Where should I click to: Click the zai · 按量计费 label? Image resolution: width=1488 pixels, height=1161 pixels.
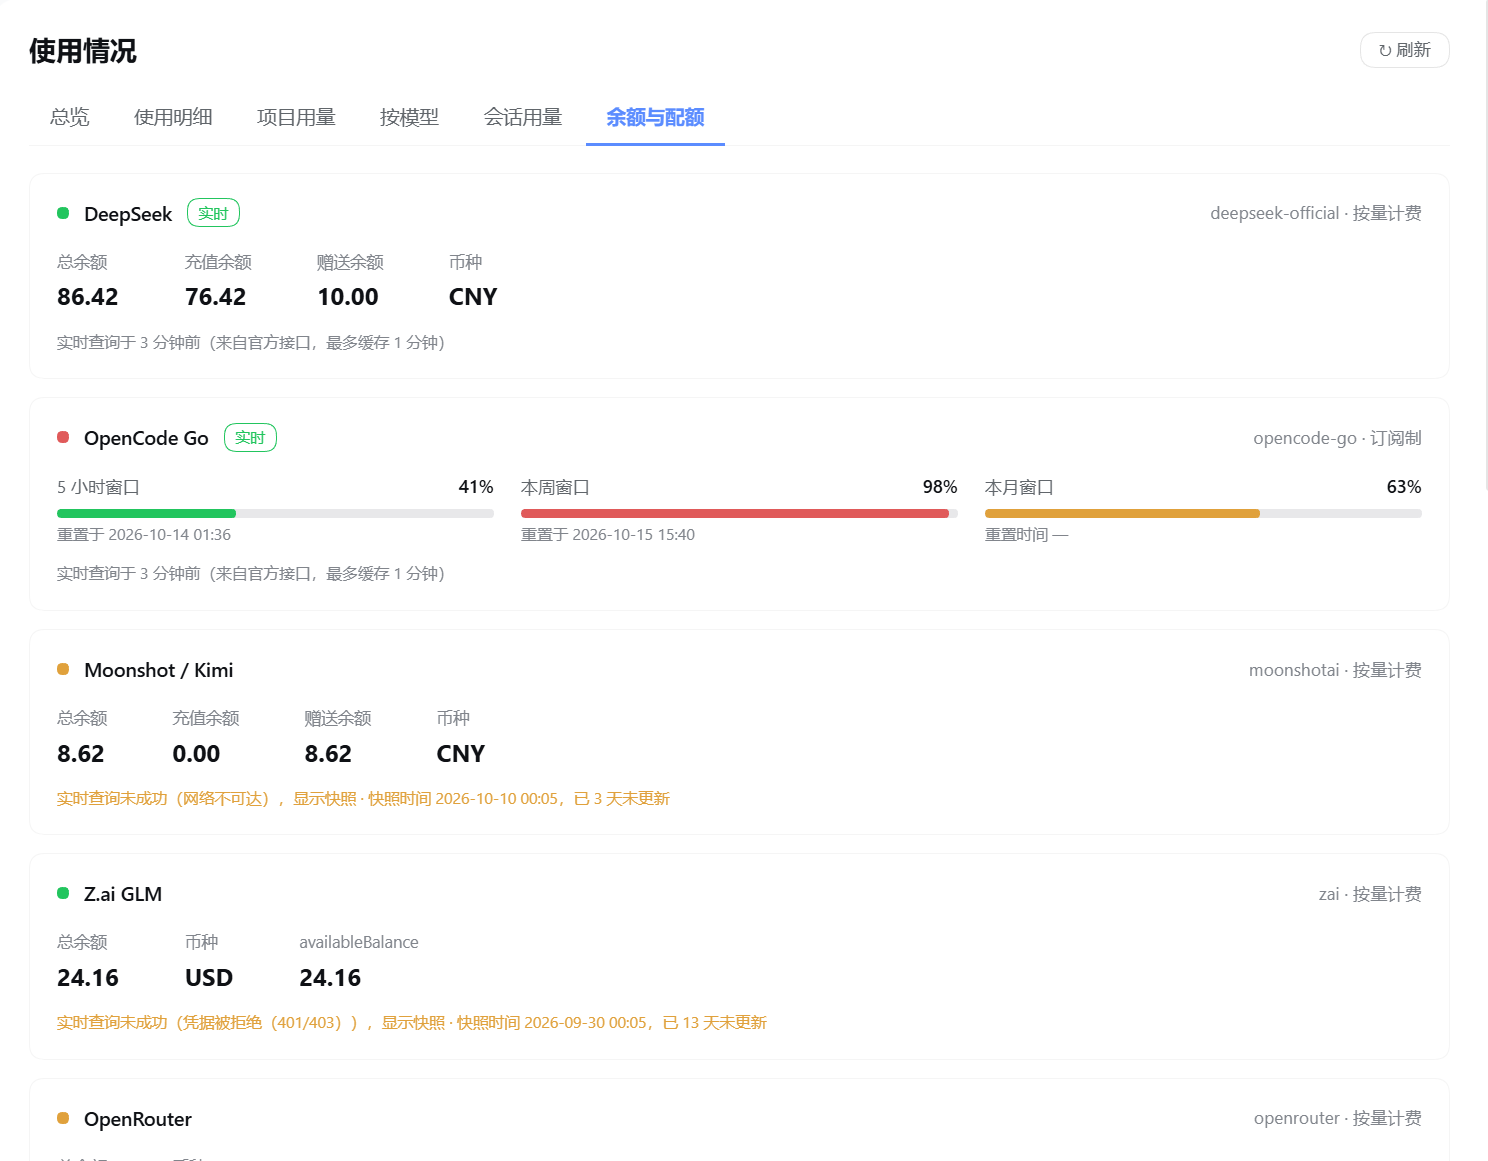tap(1370, 894)
